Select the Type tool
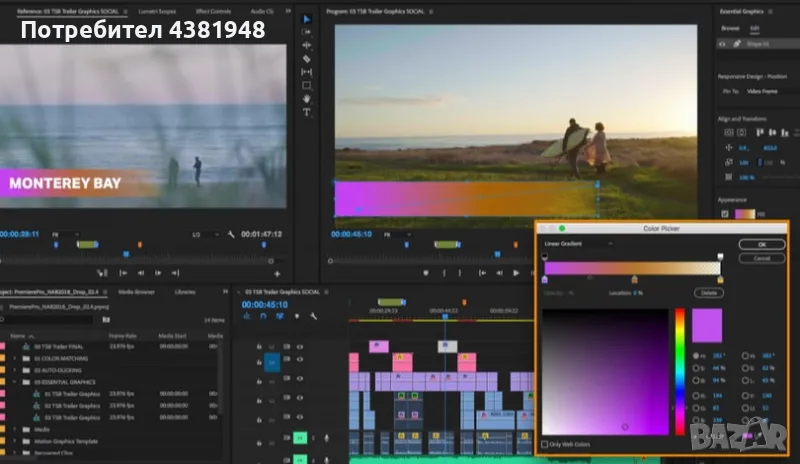 306,113
